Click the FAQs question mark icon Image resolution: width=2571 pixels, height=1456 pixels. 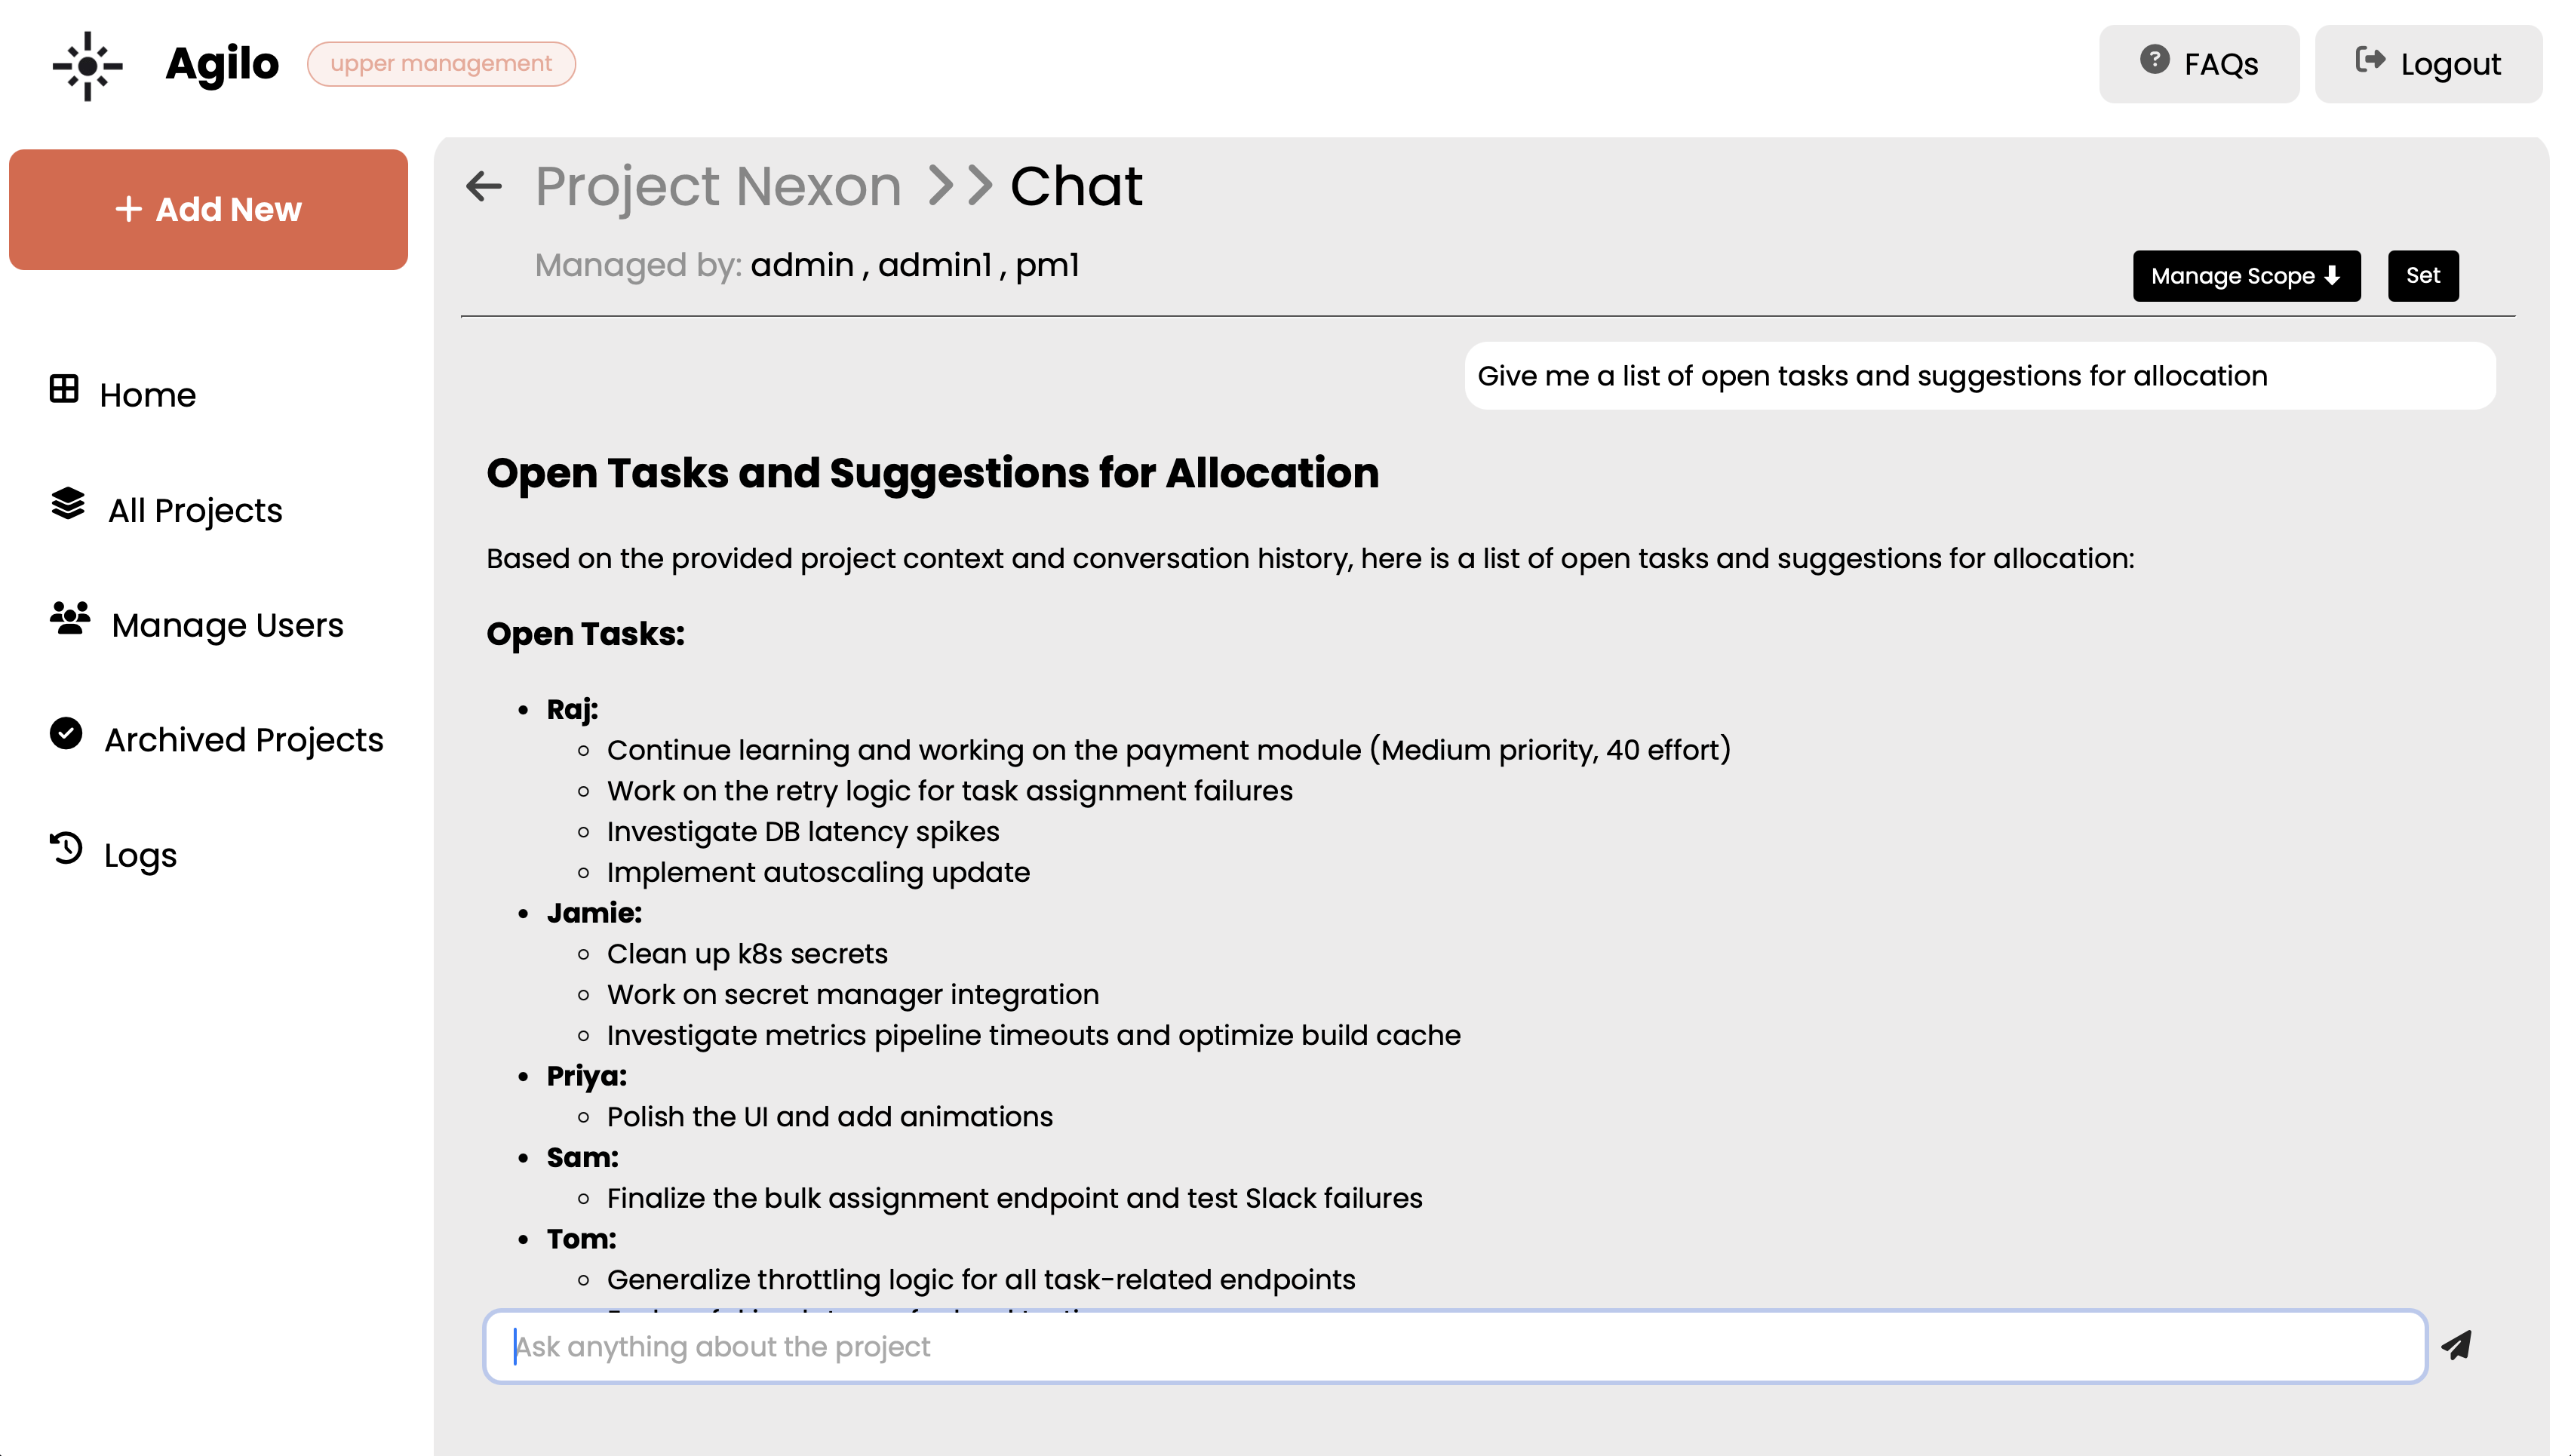2154,60
